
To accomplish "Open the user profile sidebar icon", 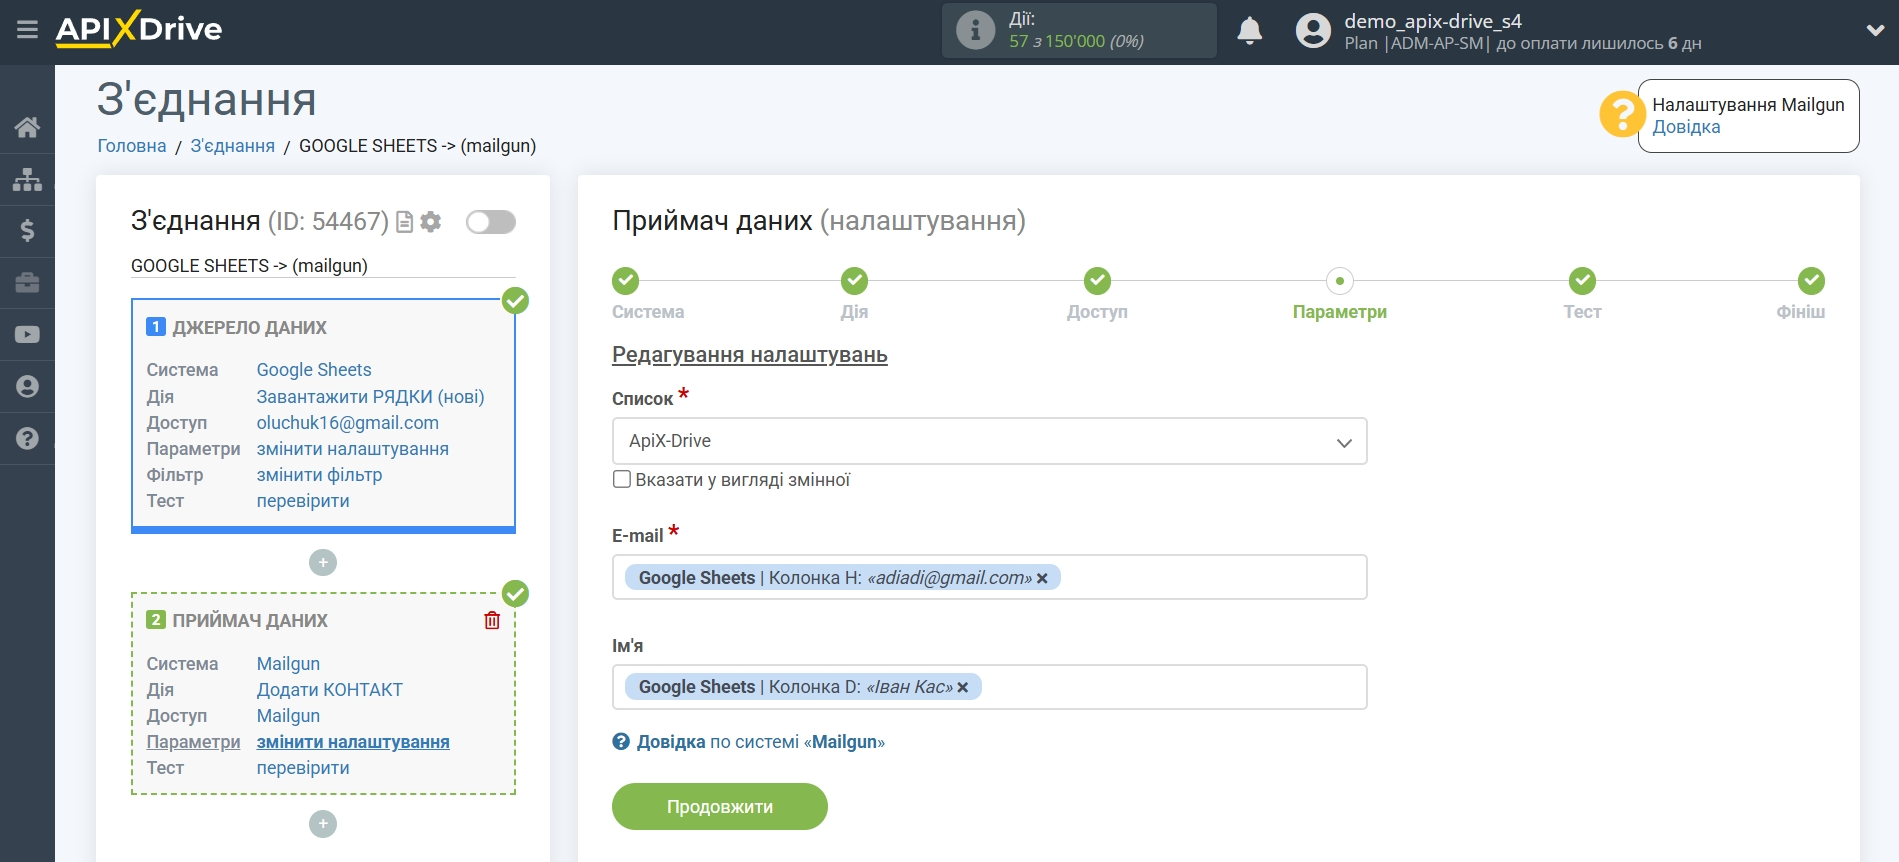I will point(27,387).
